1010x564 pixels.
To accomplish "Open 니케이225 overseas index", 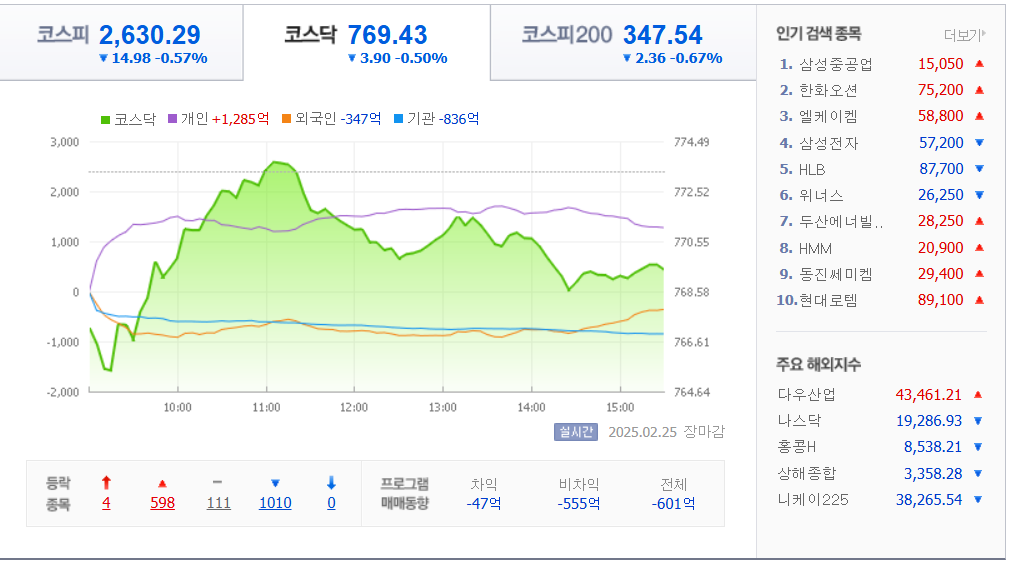I will coord(813,500).
